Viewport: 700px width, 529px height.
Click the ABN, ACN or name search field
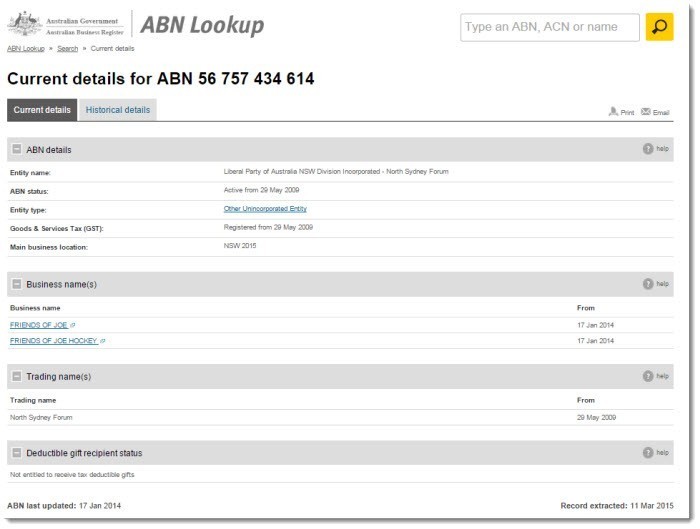pyautogui.click(x=549, y=27)
